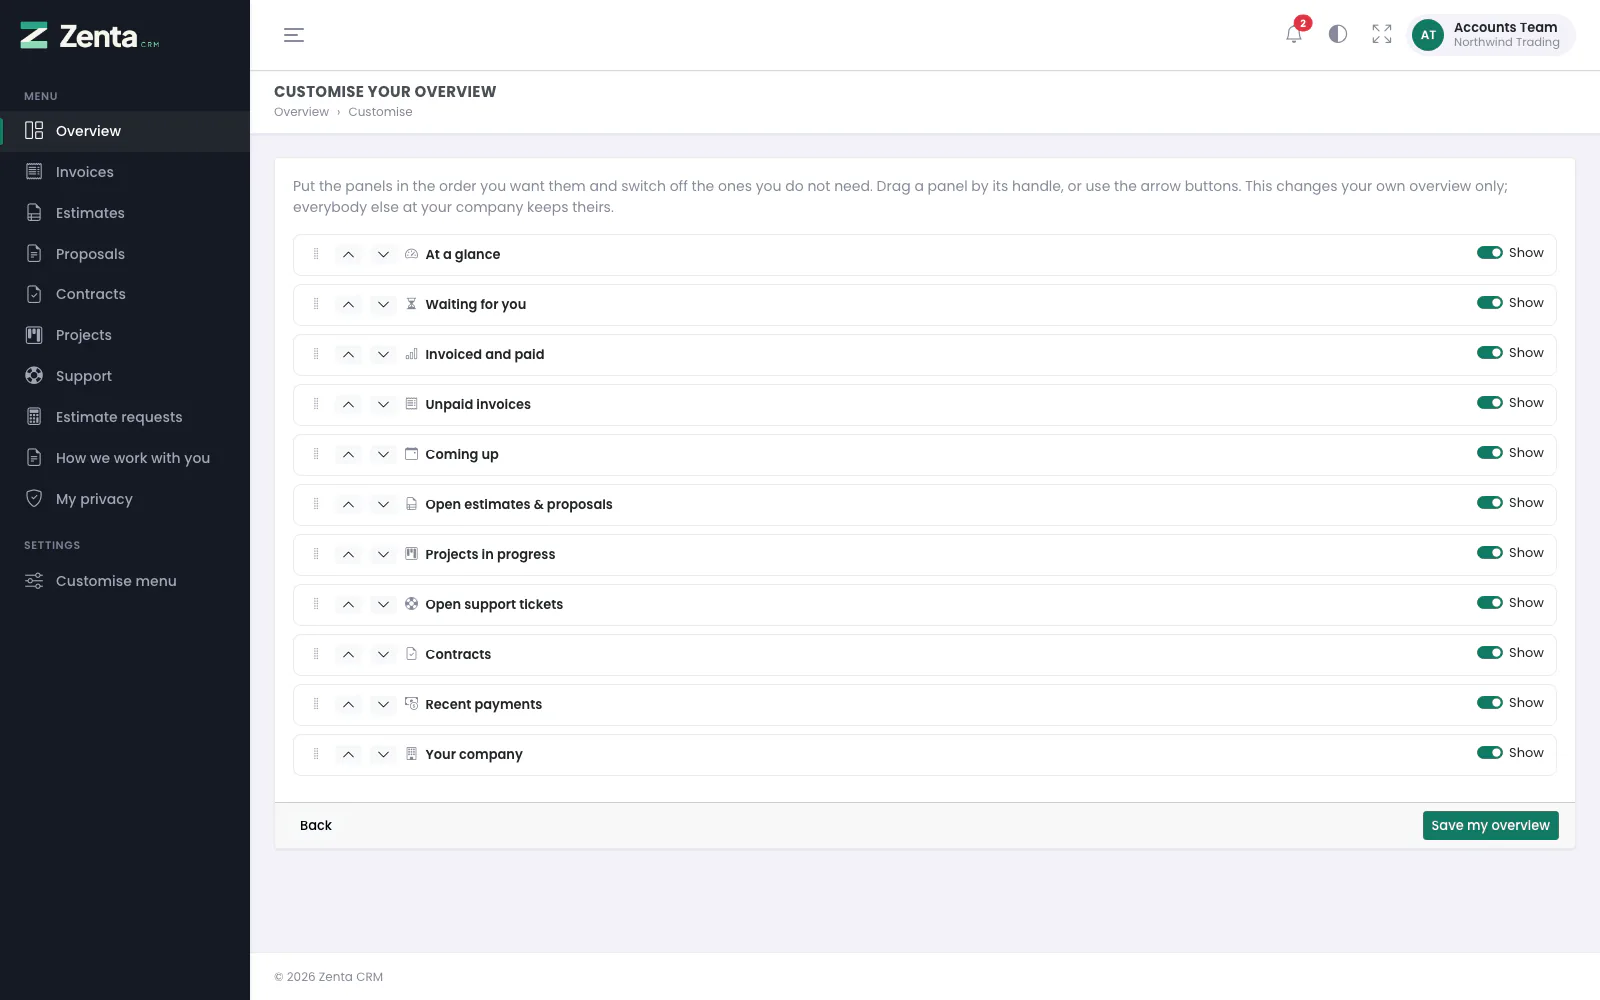Move Contracts panel down
The height and width of the screenshot is (1000, 1600).
coord(383,654)
